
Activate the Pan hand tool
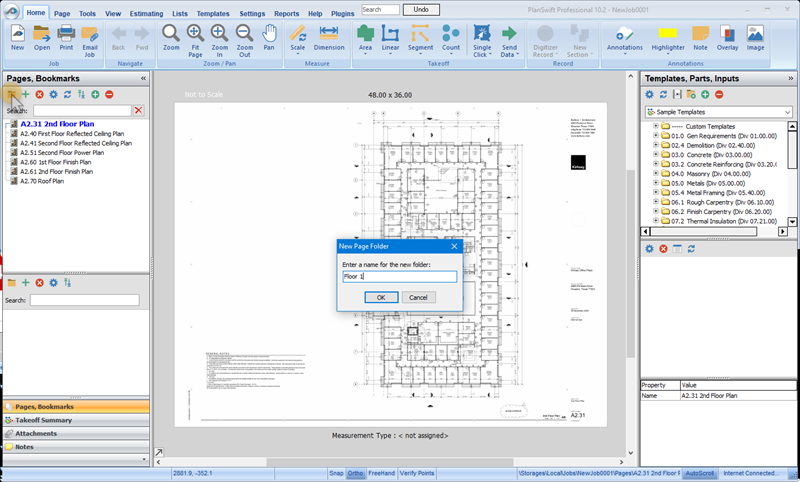click(269, 38)
